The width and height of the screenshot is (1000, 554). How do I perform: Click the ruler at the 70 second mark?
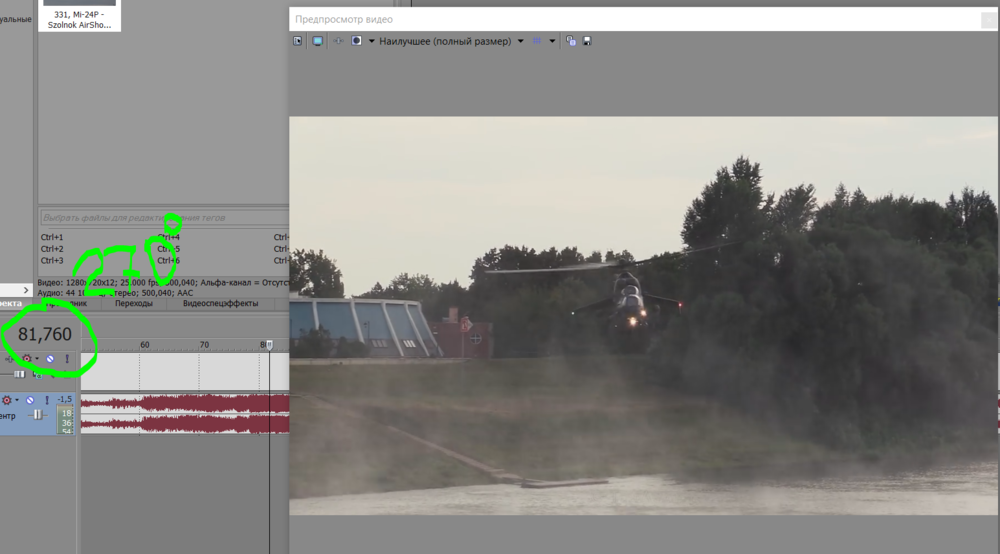tap(204, 345)
